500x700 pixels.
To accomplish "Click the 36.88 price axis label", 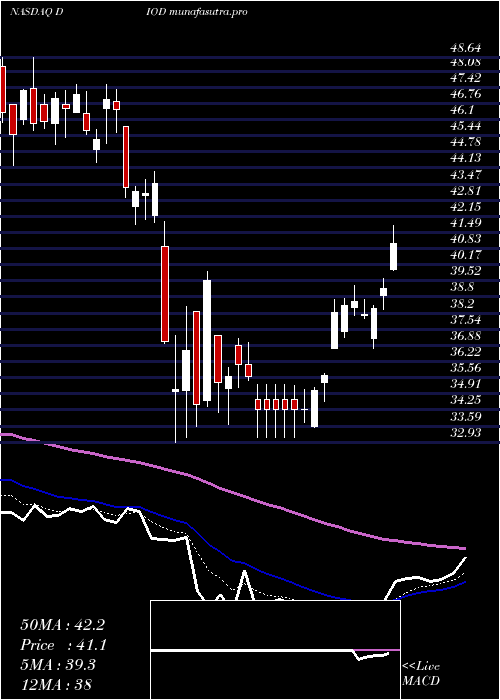I will (465, 336).
